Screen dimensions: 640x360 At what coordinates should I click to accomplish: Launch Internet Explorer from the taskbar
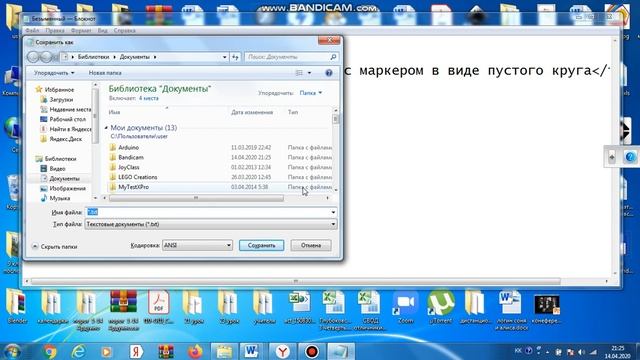78,351
